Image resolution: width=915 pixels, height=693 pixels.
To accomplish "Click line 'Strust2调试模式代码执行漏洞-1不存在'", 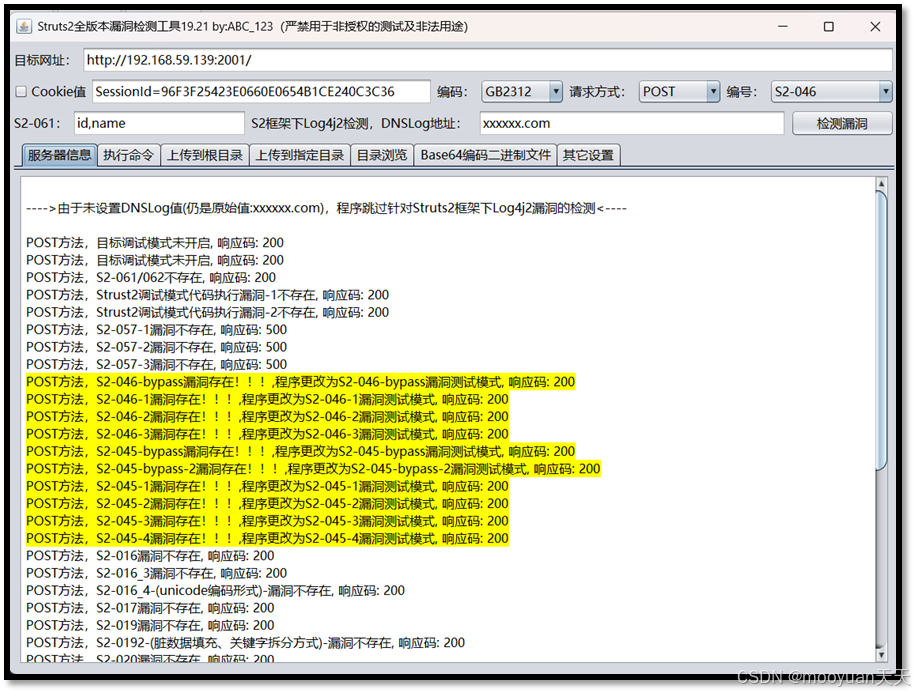I will click(x=208, y=295).
